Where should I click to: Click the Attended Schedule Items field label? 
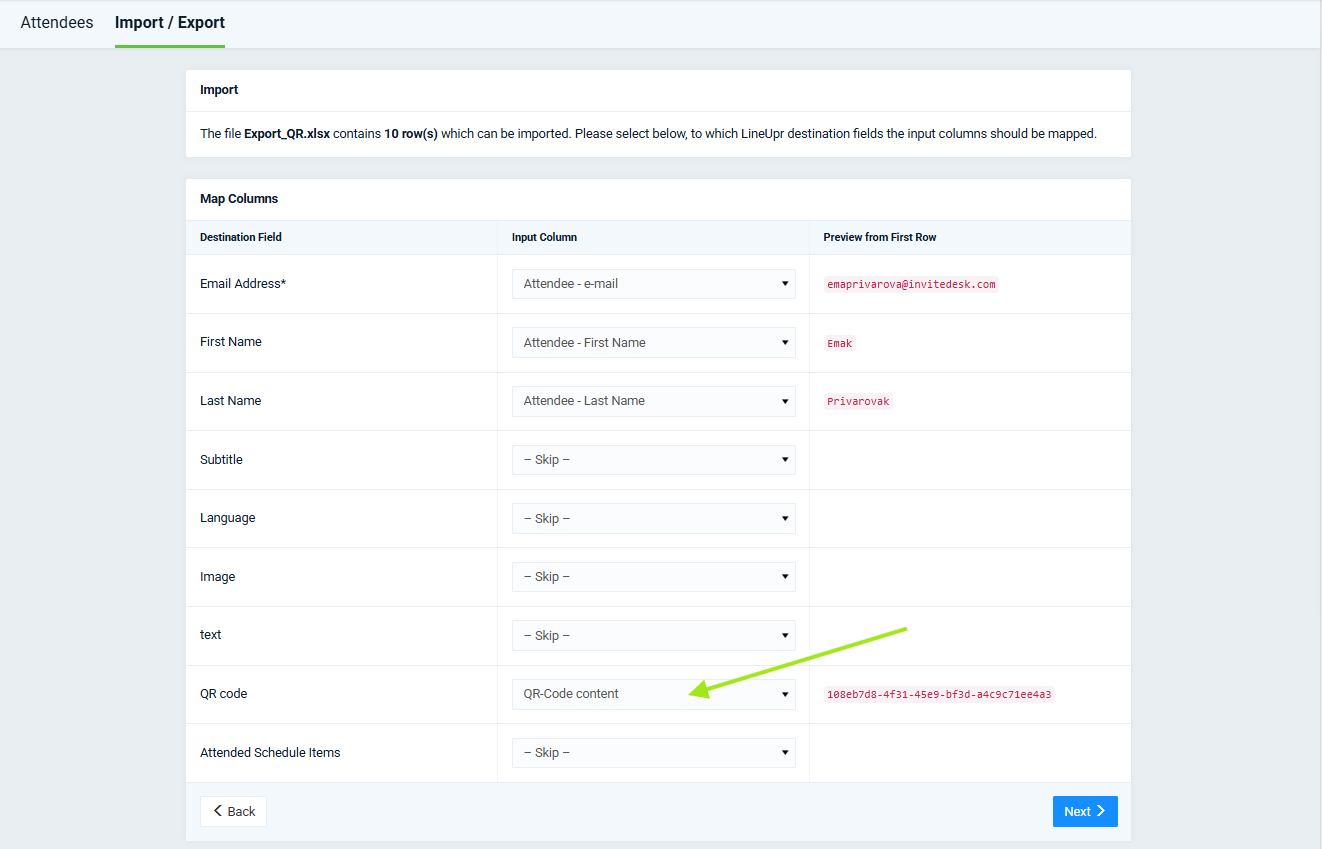coord(270,753)
